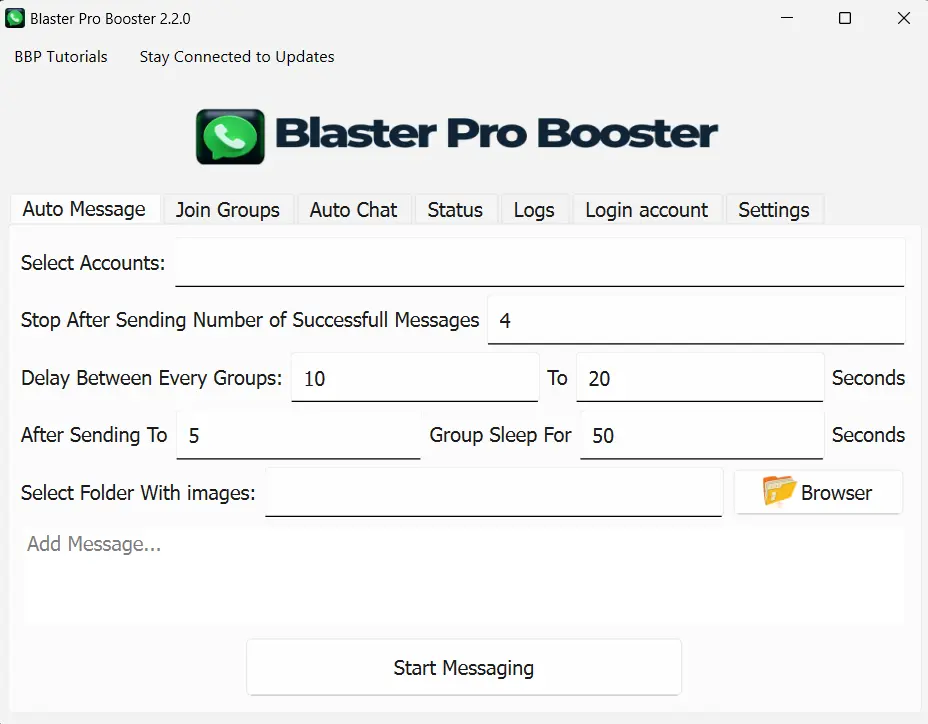Switch to the Join Groups tab
This screenshot has width=928, height=724.
coord(228,210)
